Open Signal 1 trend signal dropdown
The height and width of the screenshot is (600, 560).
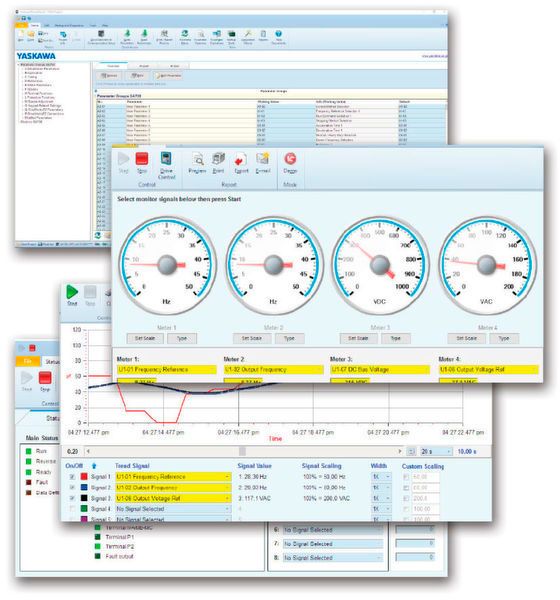point(173,477)
